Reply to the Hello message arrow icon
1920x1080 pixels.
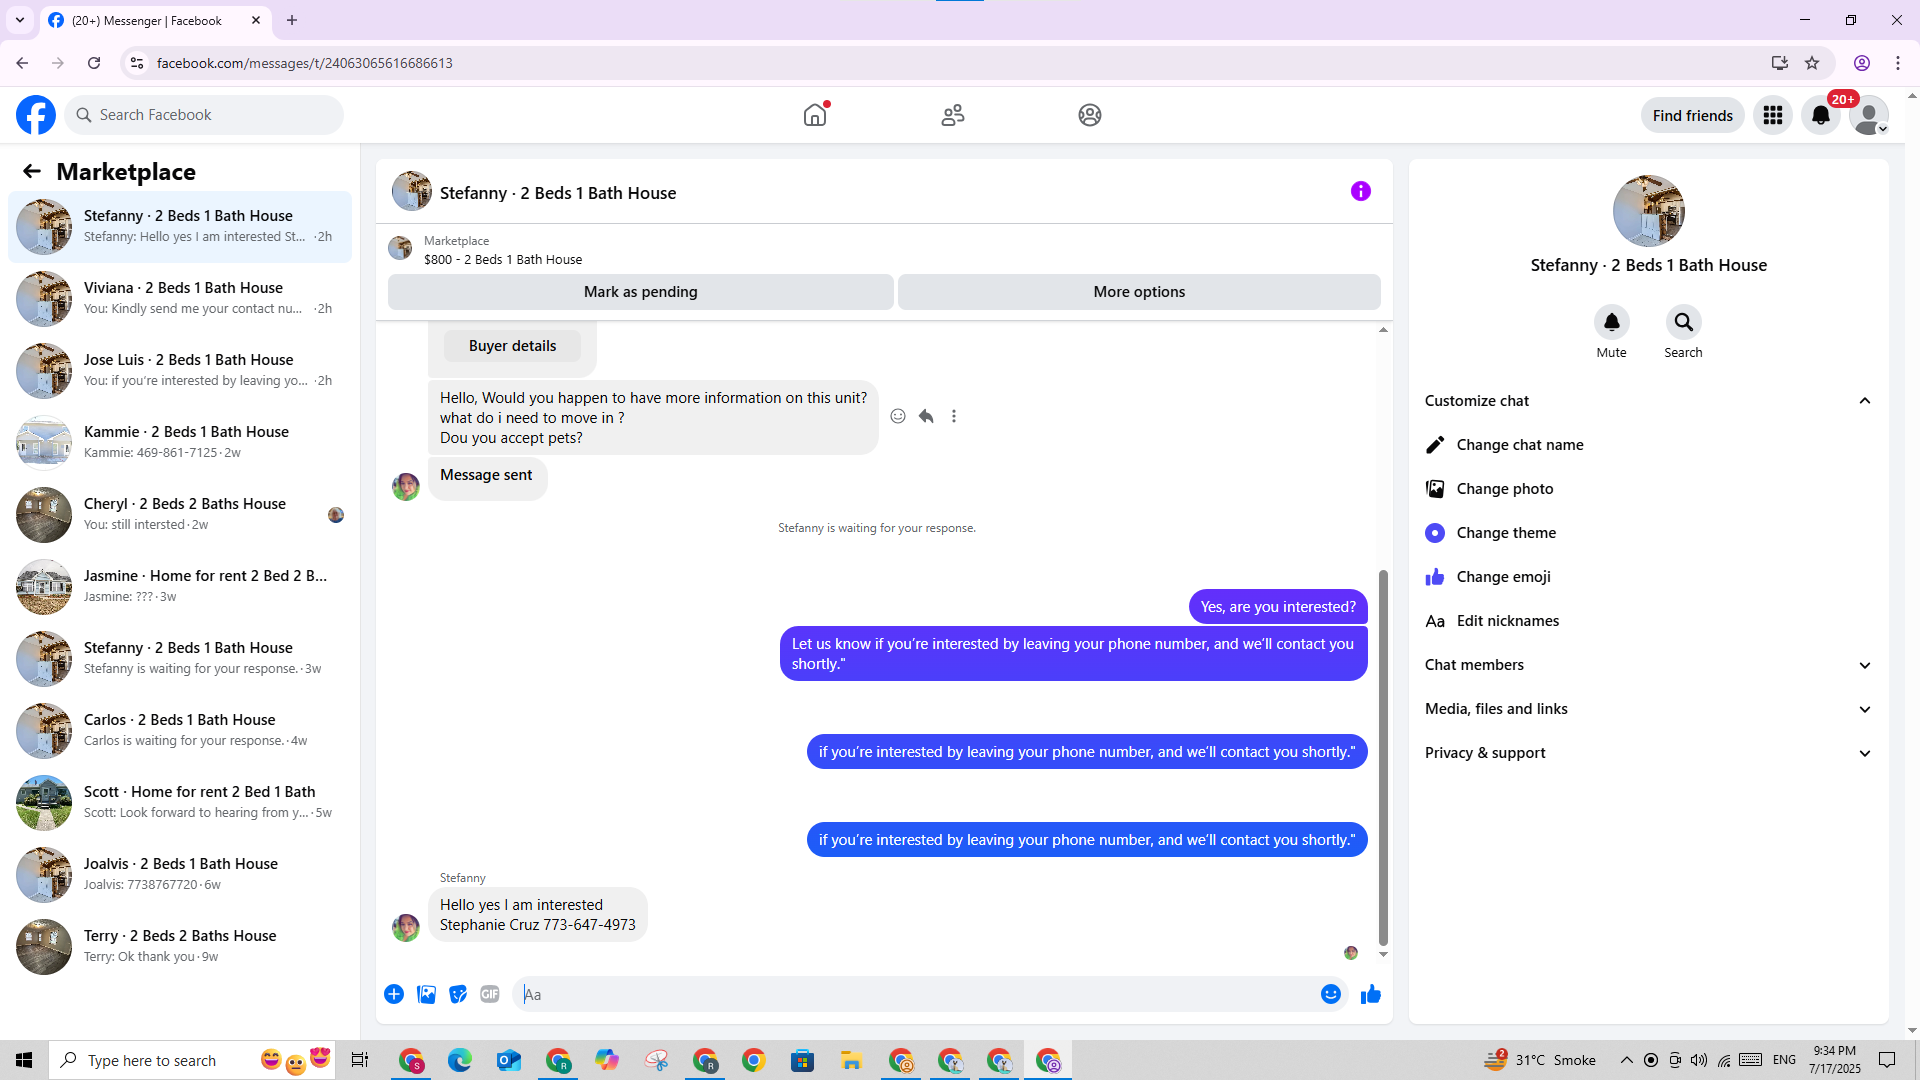(x=926, y=416)
